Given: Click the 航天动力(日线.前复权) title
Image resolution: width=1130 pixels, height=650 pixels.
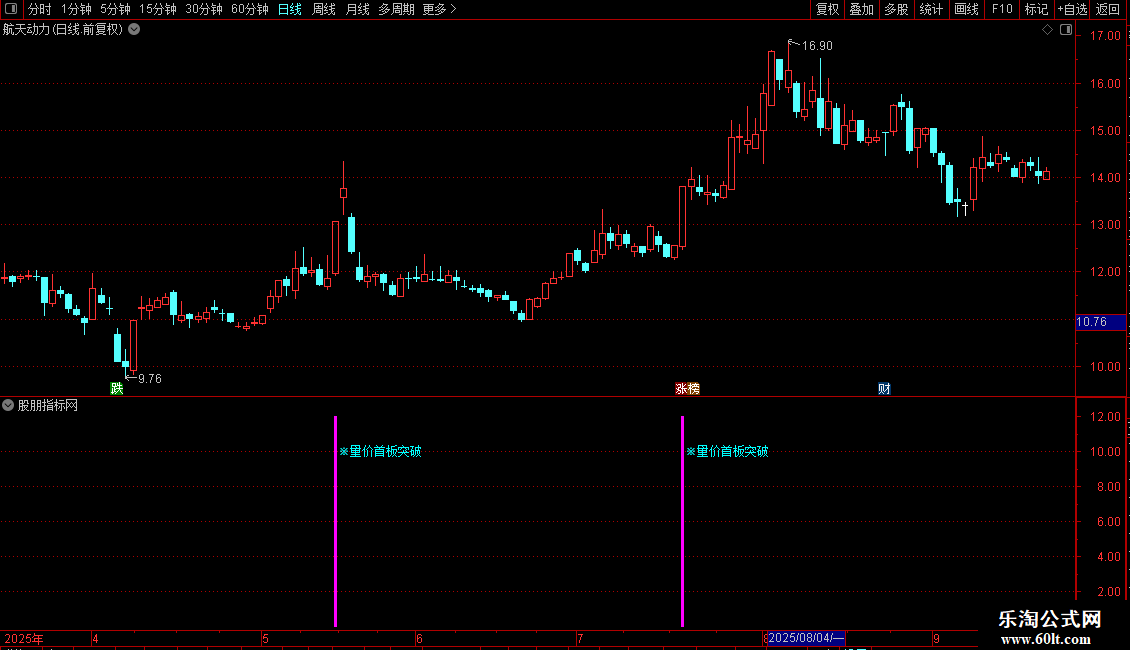Looking at the screenshot, I should (63, 30).
